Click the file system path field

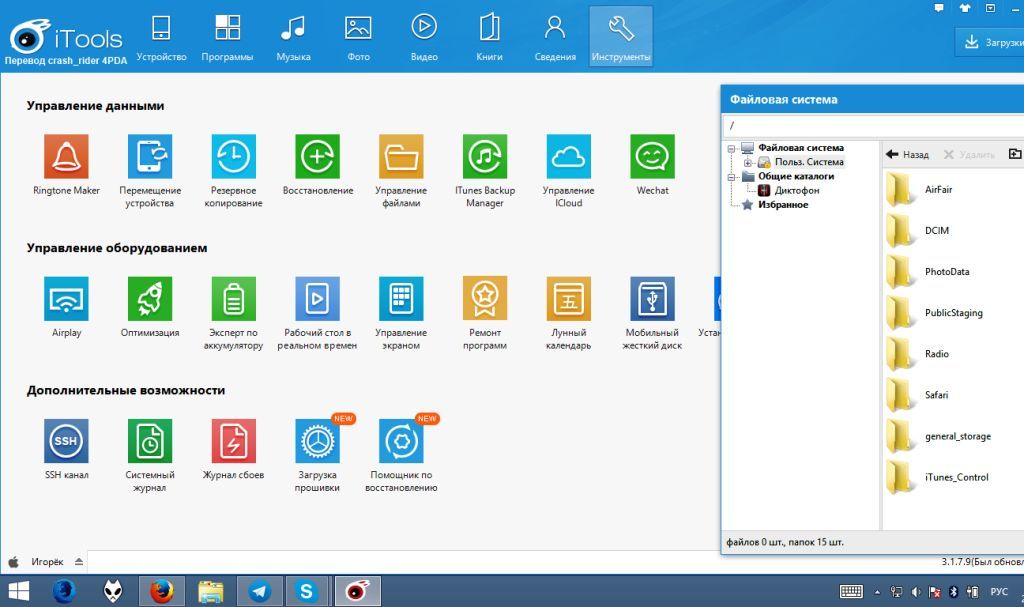(x=873, y=125)
